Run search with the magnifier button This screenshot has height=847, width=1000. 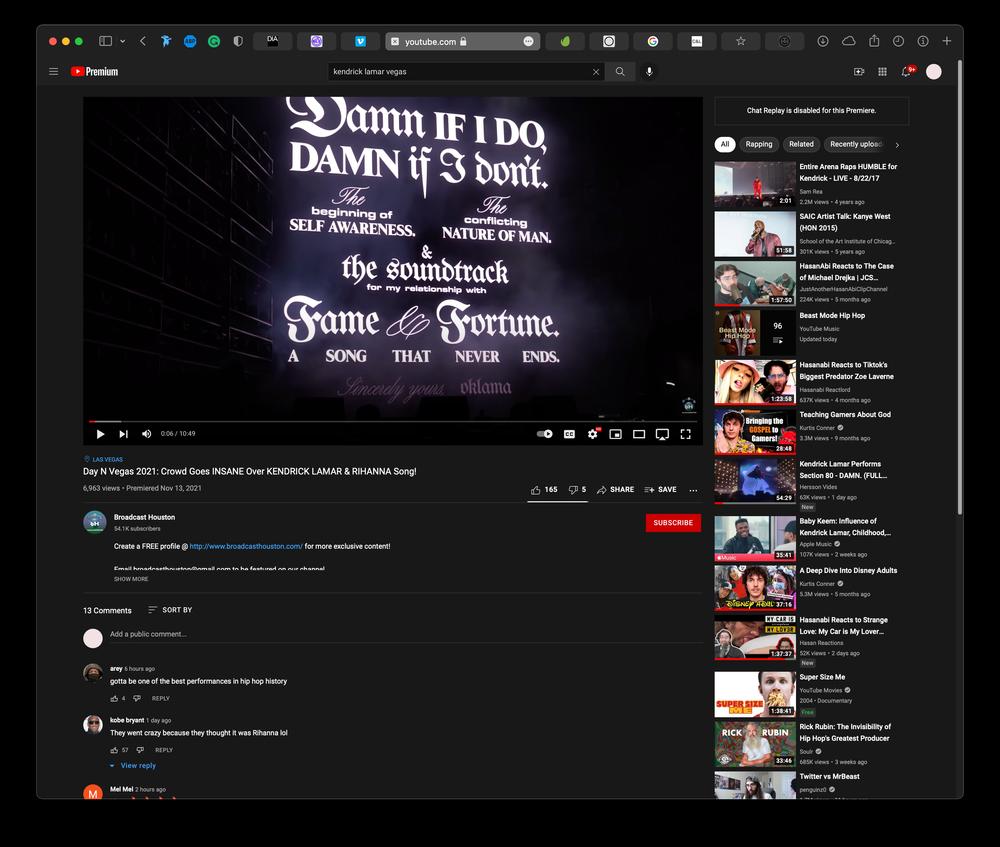coord(620,71)
